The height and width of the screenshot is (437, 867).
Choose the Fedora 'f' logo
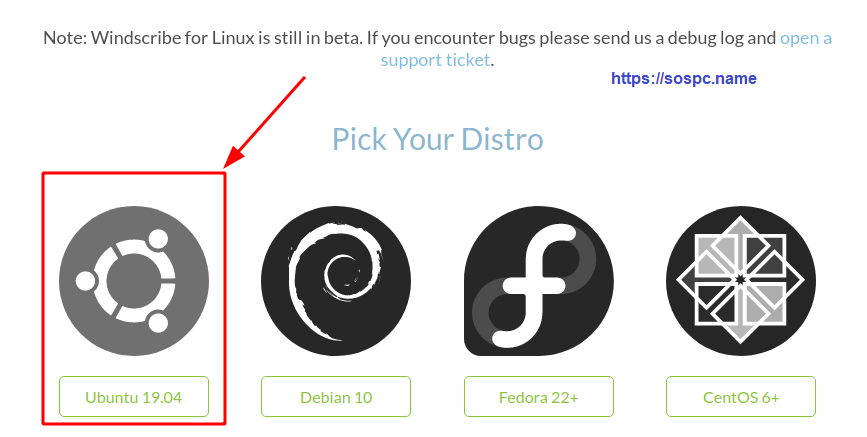[x=539, y=280]
